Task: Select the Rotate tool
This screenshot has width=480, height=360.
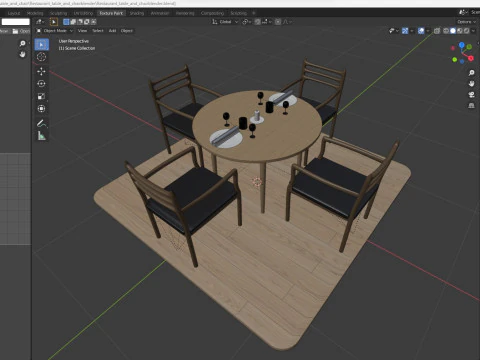Action: (x=41, y=84)
